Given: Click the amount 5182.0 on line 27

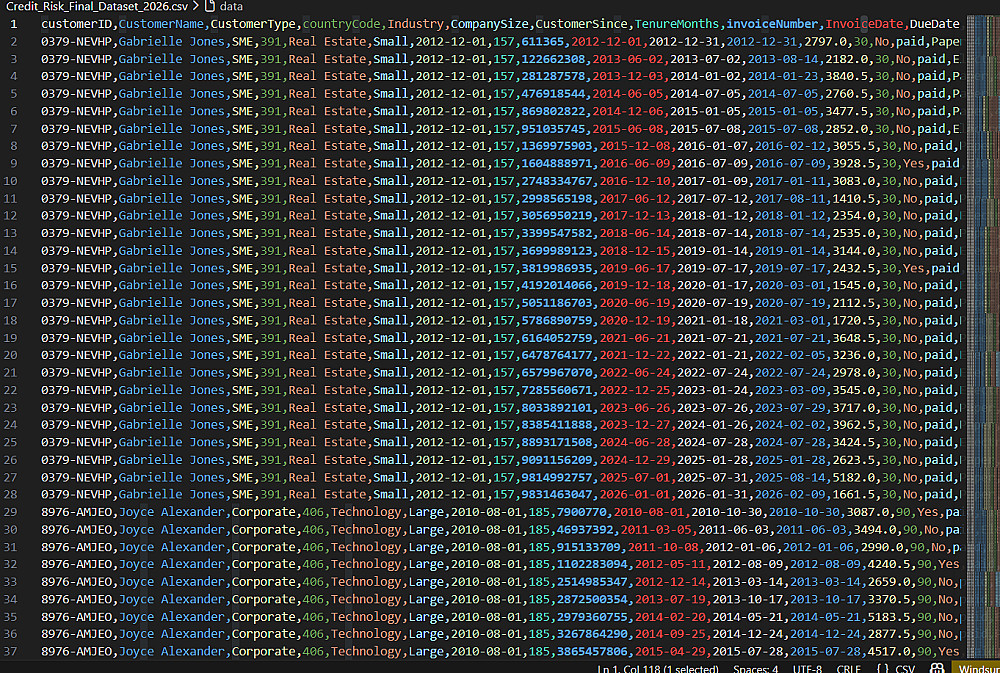Looking at the screenshot, I should 853,477.
